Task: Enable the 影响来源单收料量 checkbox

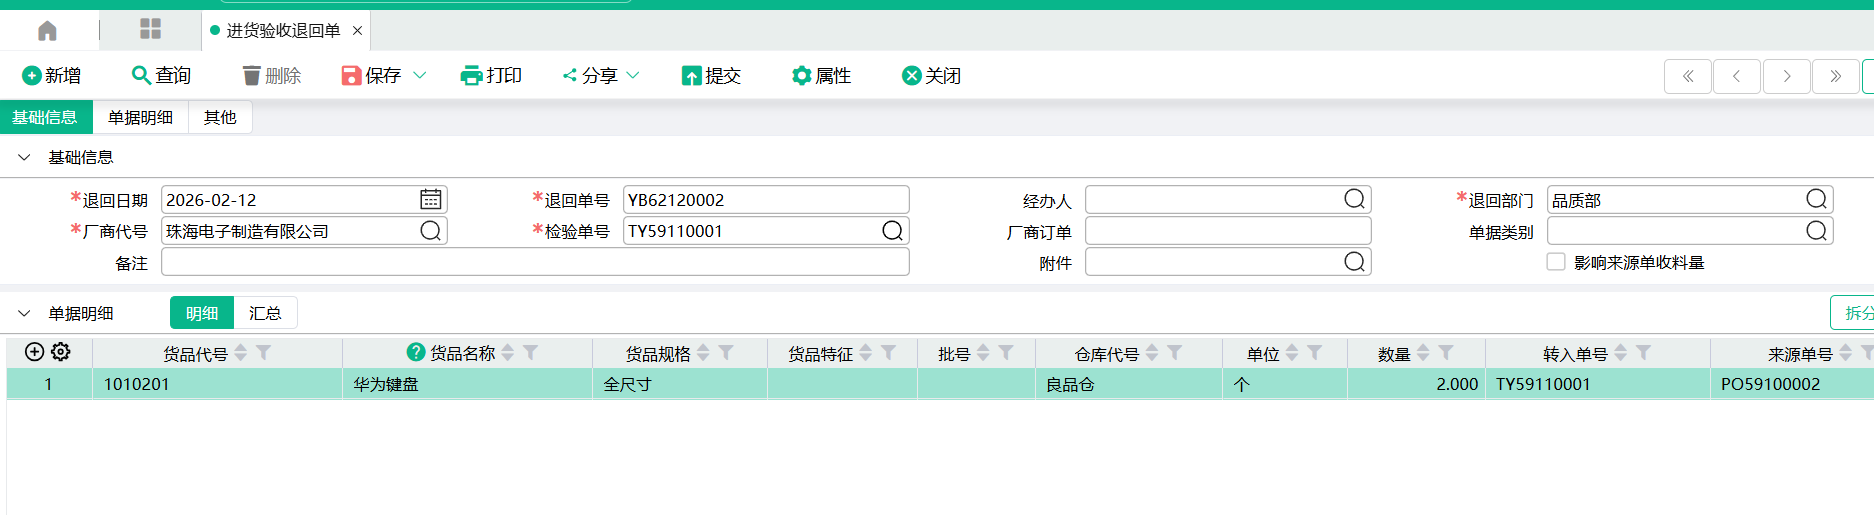Action: pyautogui.click(x=1556, y=262)
